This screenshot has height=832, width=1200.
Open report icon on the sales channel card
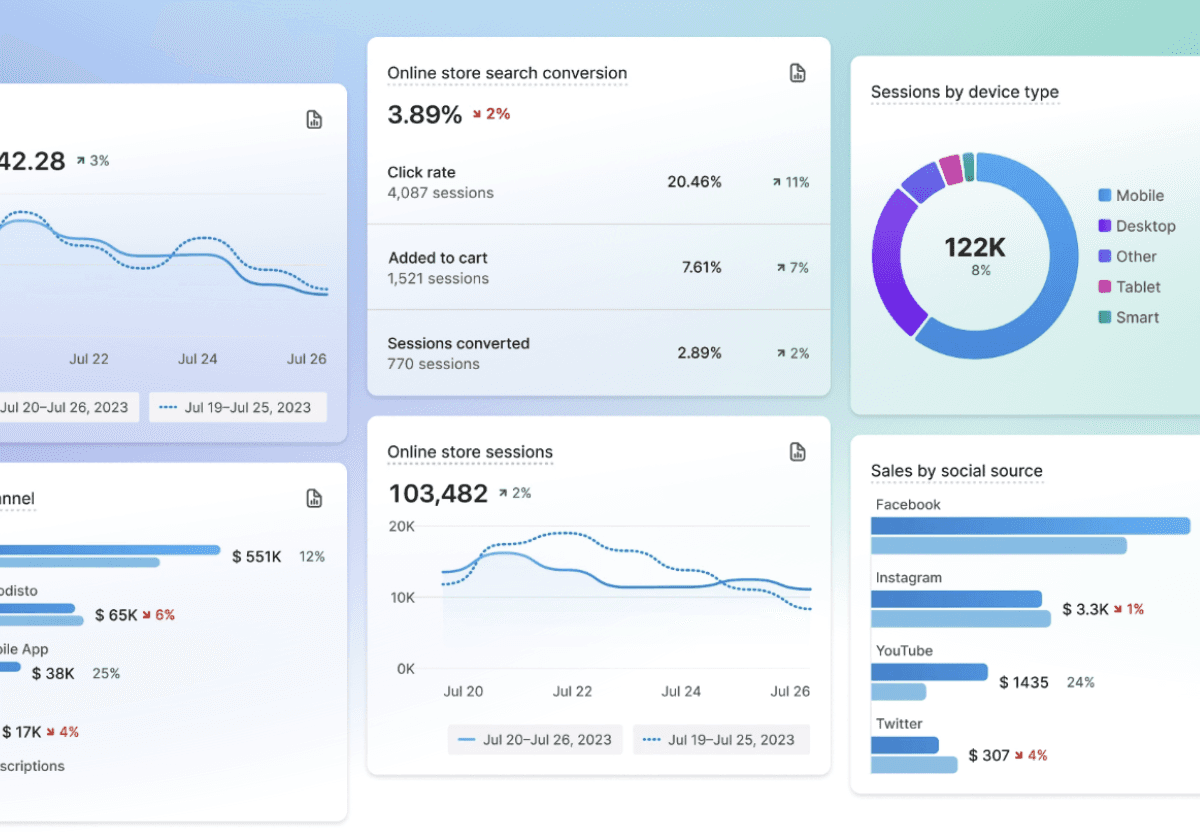314,498
